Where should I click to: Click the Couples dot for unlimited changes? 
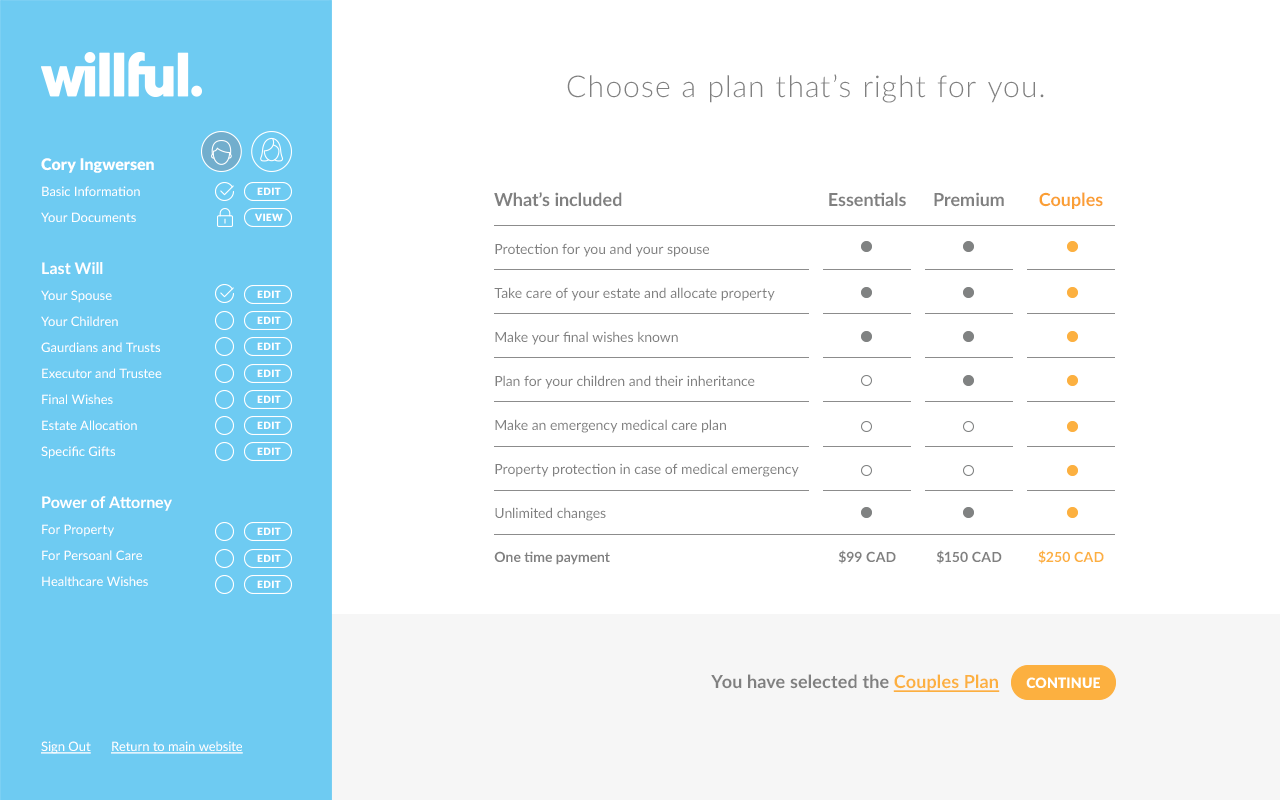tap(1072, 513)
